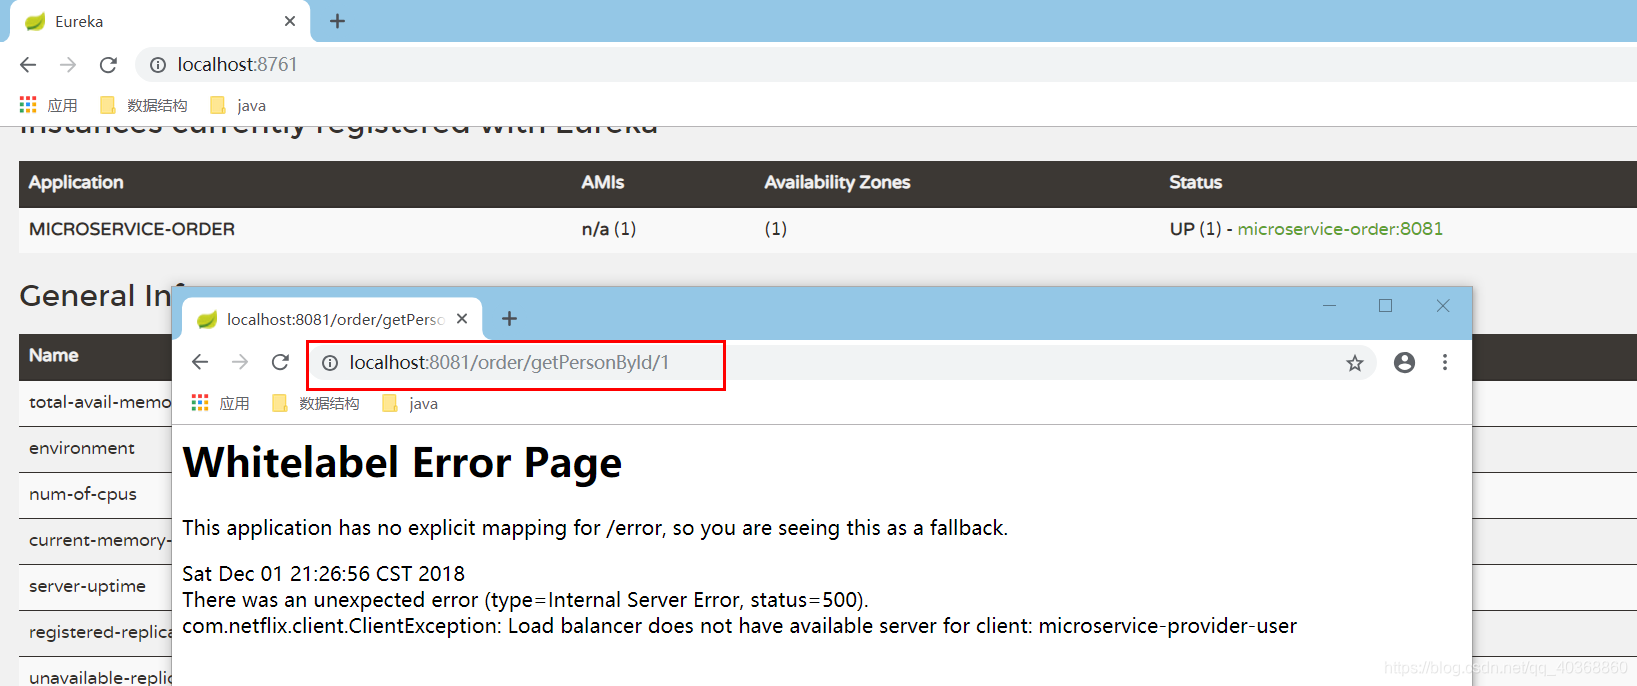Select the localhost:8081/order/getPerson tab
This screenshot has height=686, width=1637.
[x=333, y=319]
